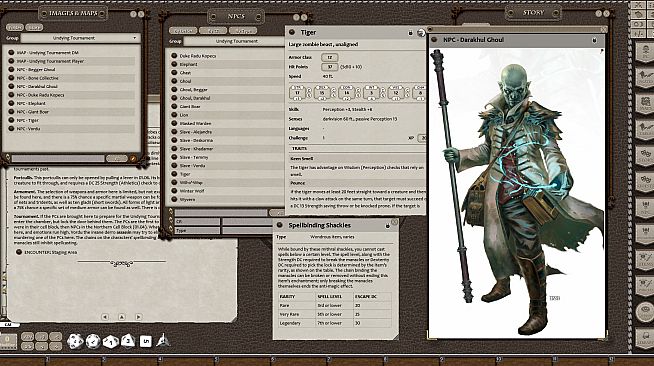Viewport: 654px width, 366px height.
Task: Toggle the lock on the Darakhul Ghoul image
Action: tap(594, 40)
